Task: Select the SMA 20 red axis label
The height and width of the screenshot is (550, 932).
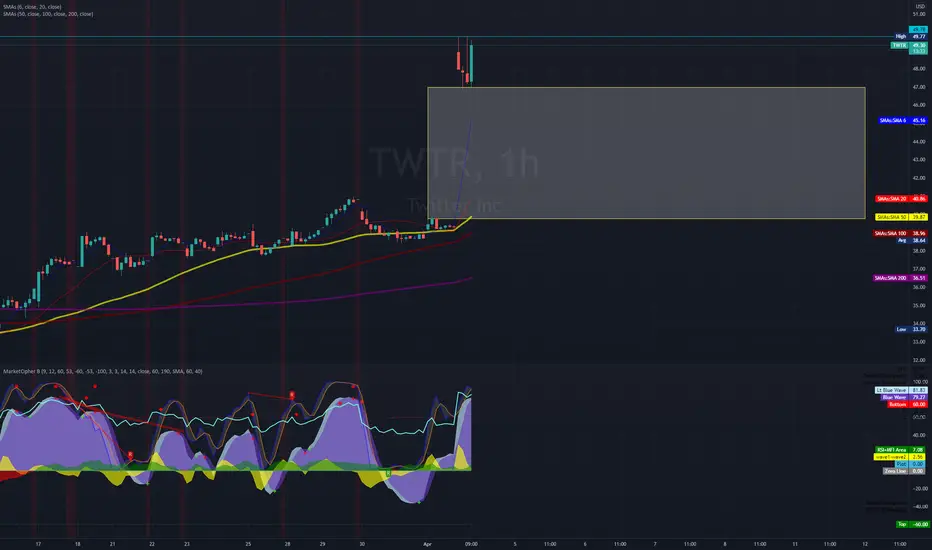Action: (x=901, y=199)
